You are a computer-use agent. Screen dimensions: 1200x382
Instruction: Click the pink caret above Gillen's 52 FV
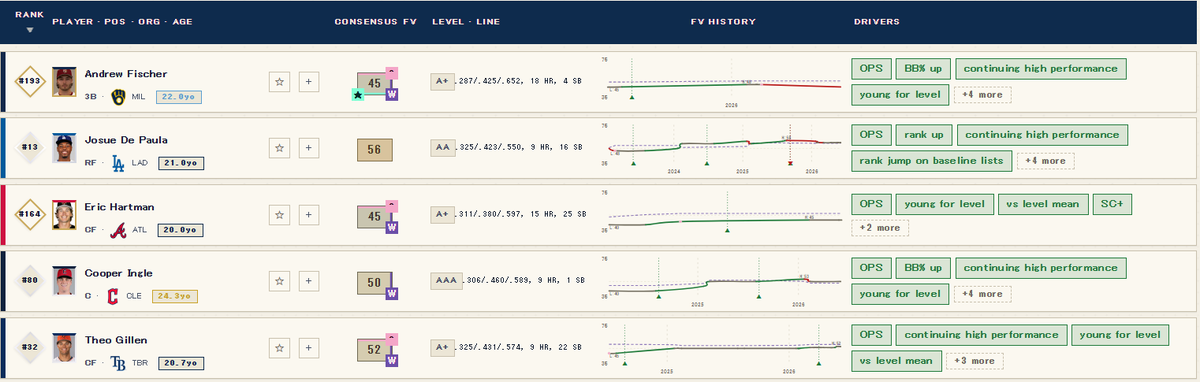[392, 338]
